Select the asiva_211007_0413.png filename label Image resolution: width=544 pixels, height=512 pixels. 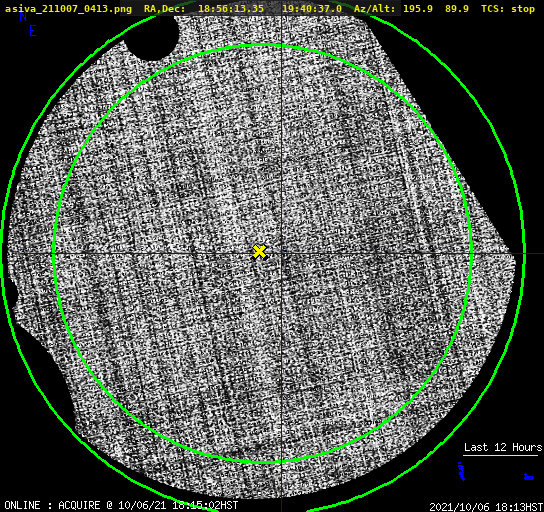pyautogui.click(x=68, y=9)
